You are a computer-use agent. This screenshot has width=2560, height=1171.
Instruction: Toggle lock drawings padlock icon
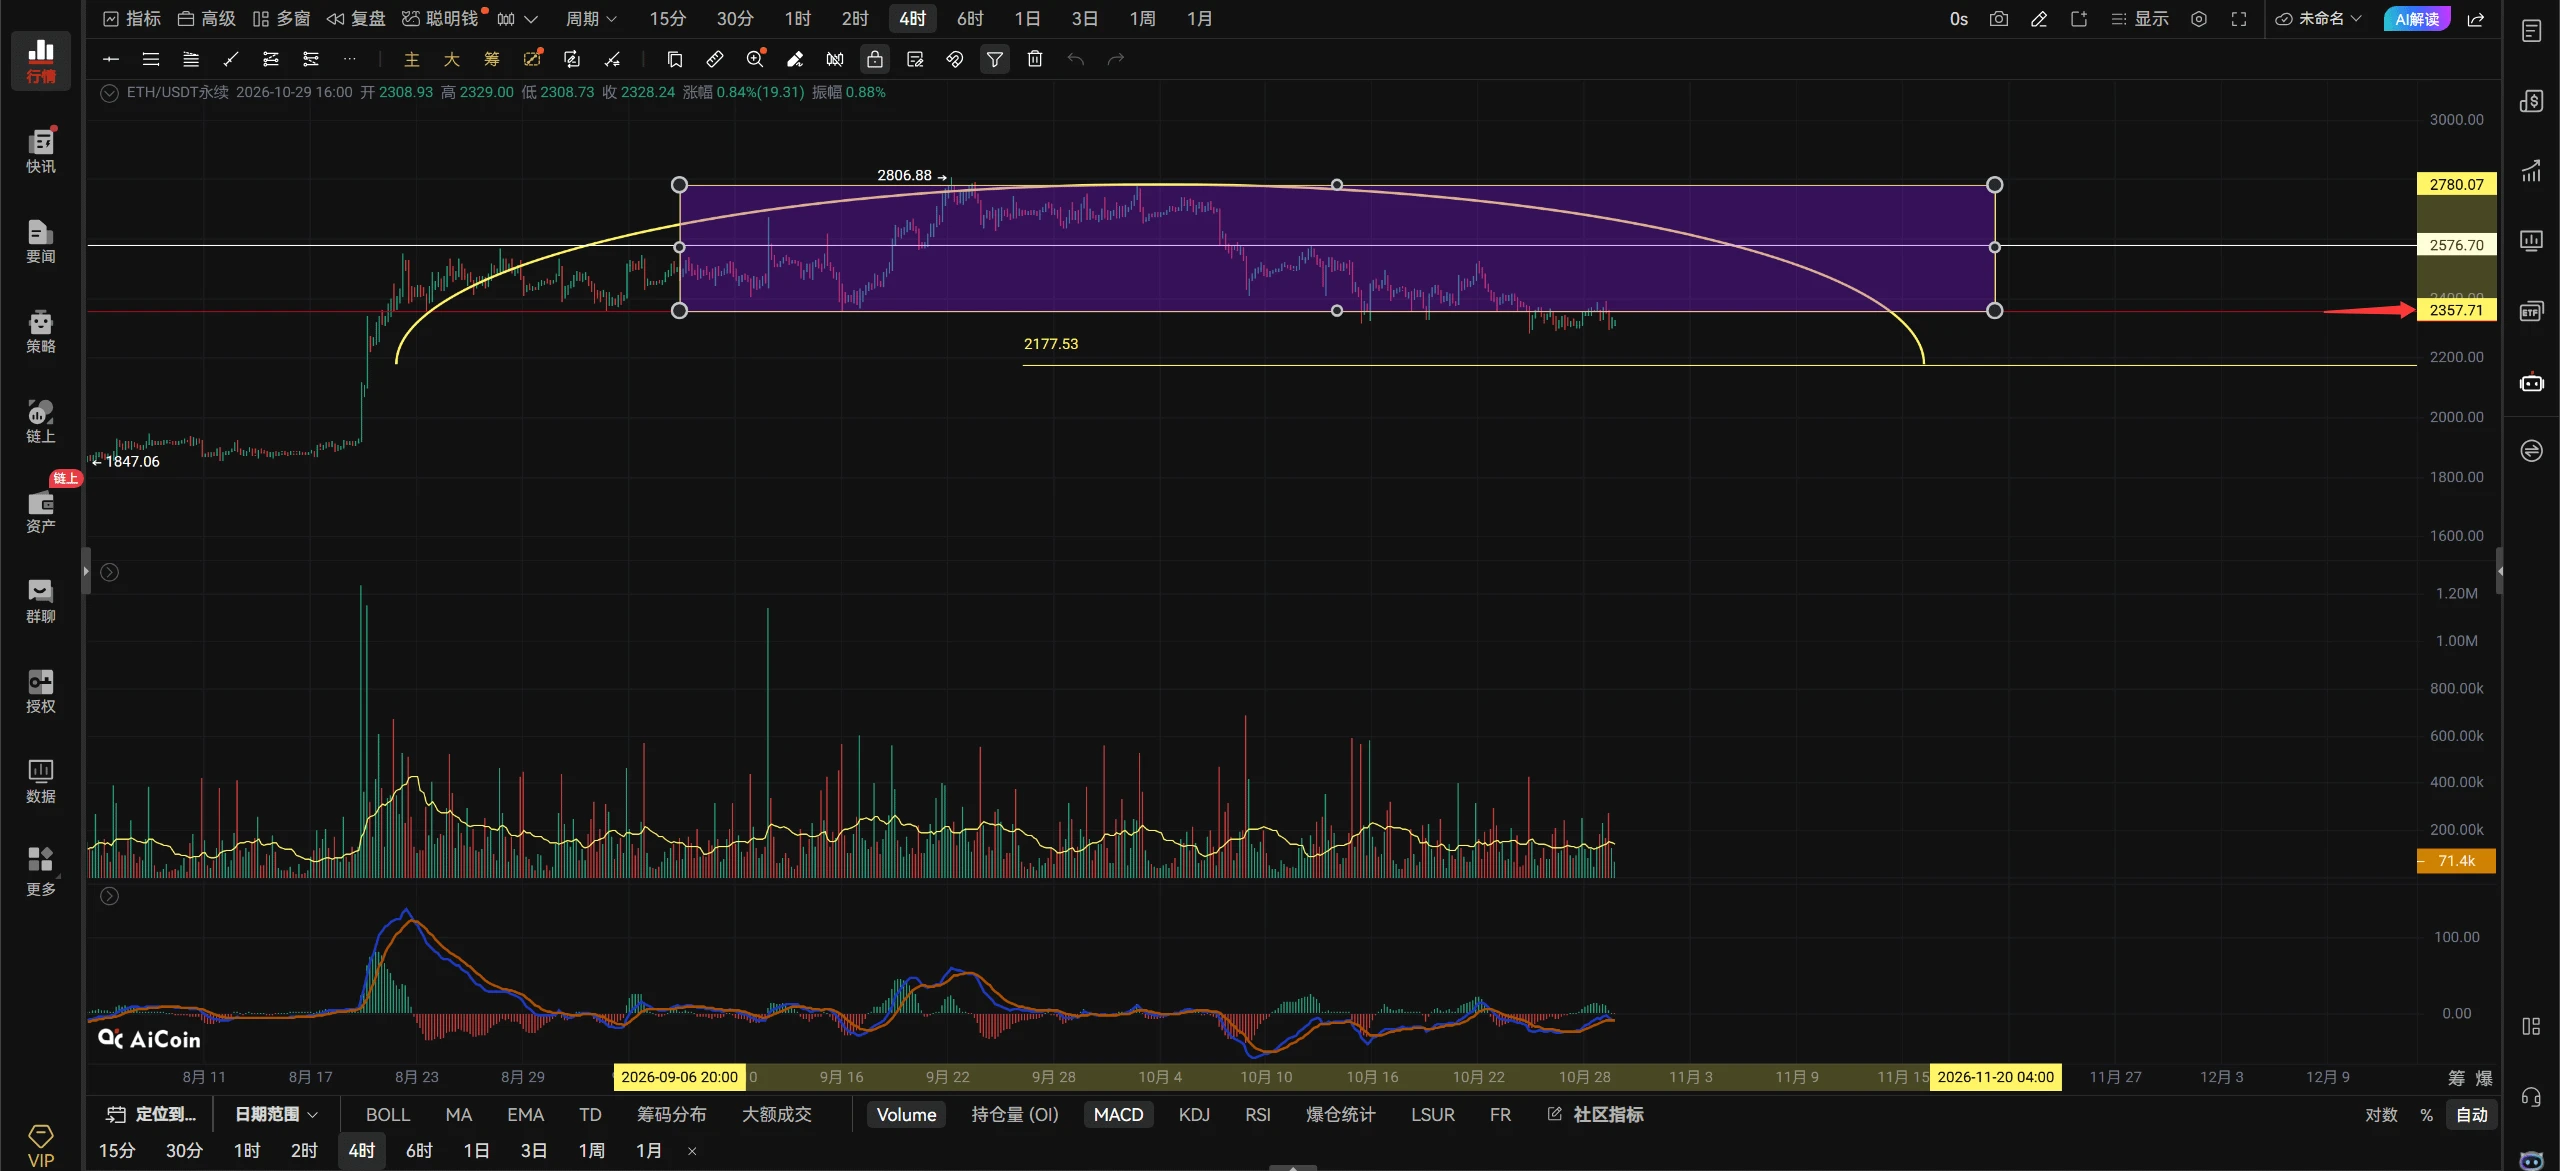(875, 59)
